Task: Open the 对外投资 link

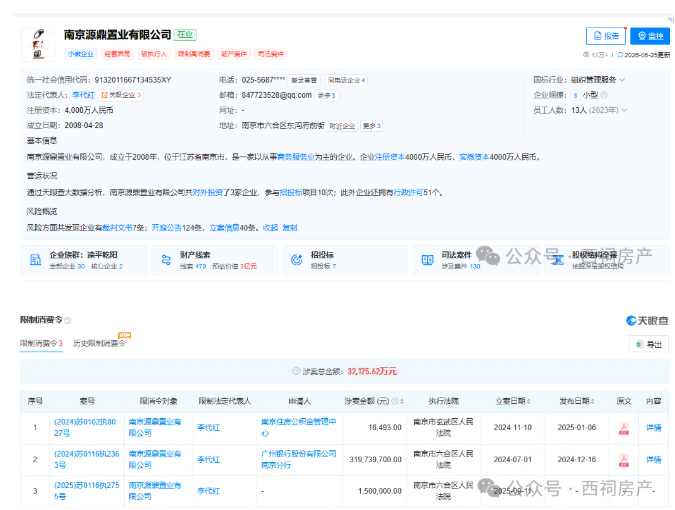Action: (207, 192)
